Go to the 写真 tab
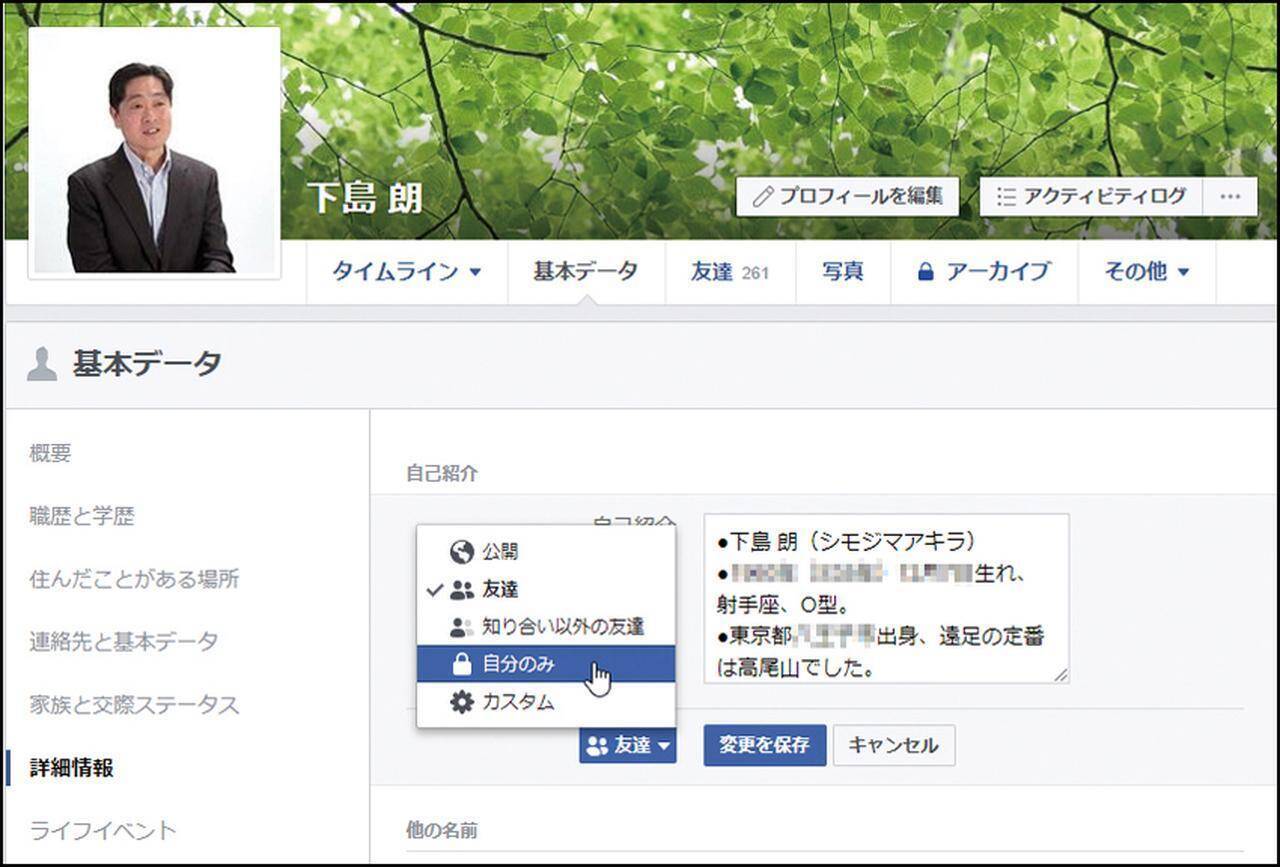Screen dimensions: 1280x867 (842, 272)
